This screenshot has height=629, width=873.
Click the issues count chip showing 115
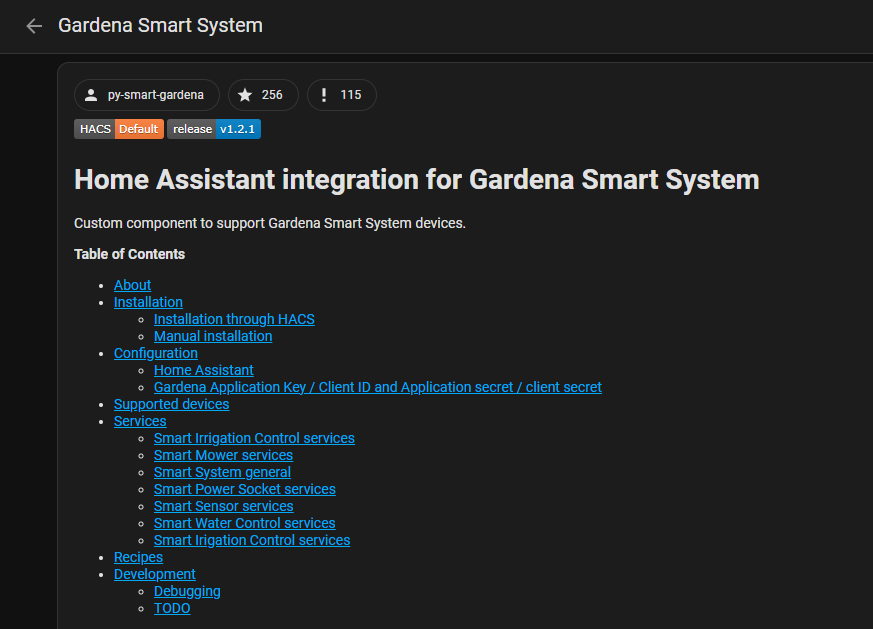tap(341, 95)
